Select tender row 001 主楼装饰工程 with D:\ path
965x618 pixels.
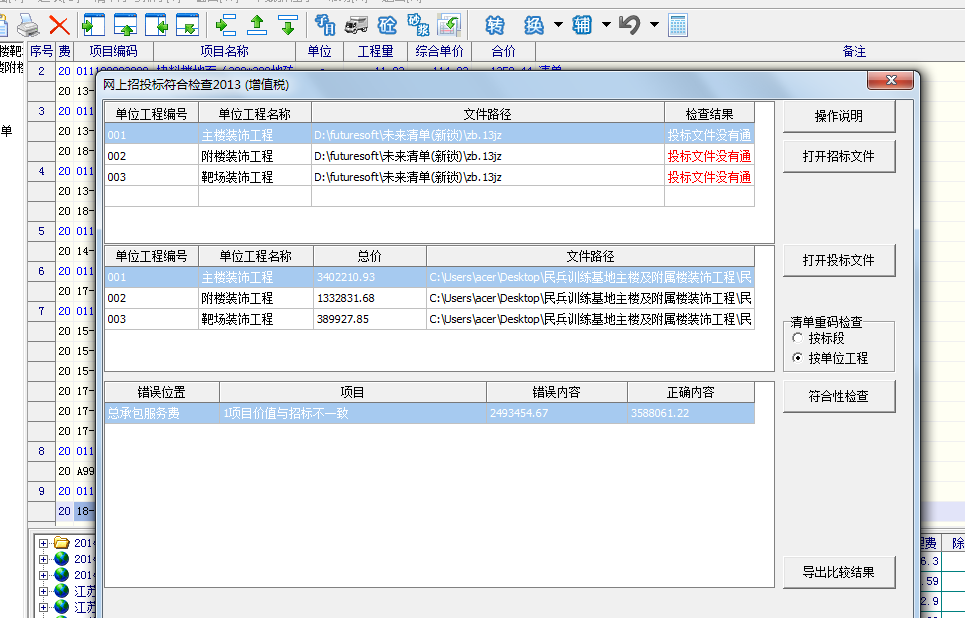430,135
